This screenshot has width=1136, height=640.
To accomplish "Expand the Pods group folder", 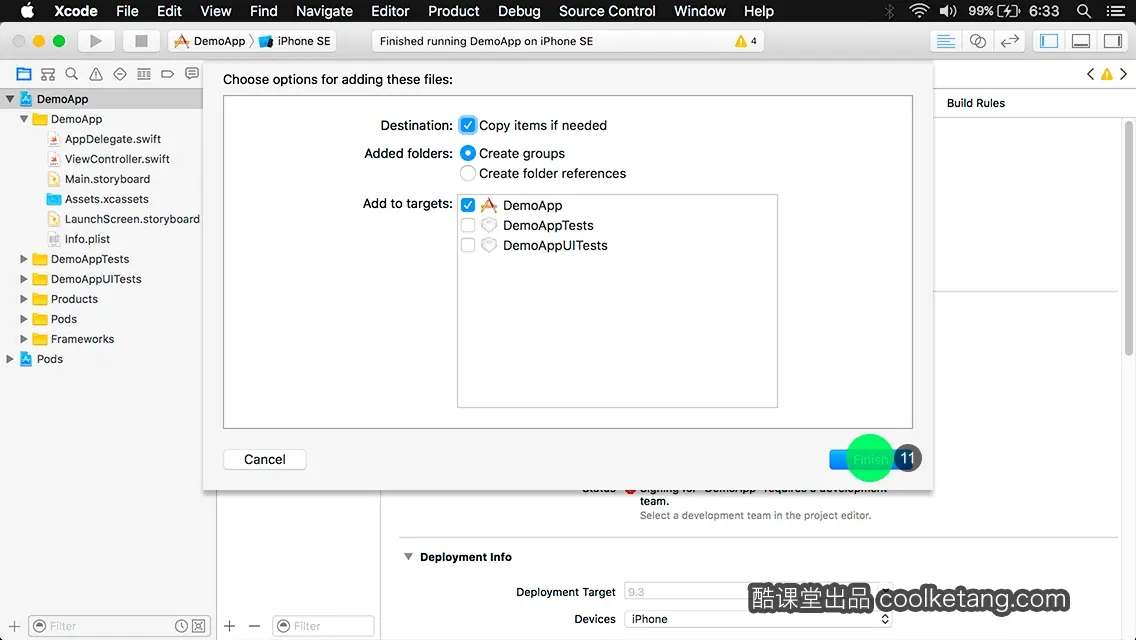I will [24, 319].
